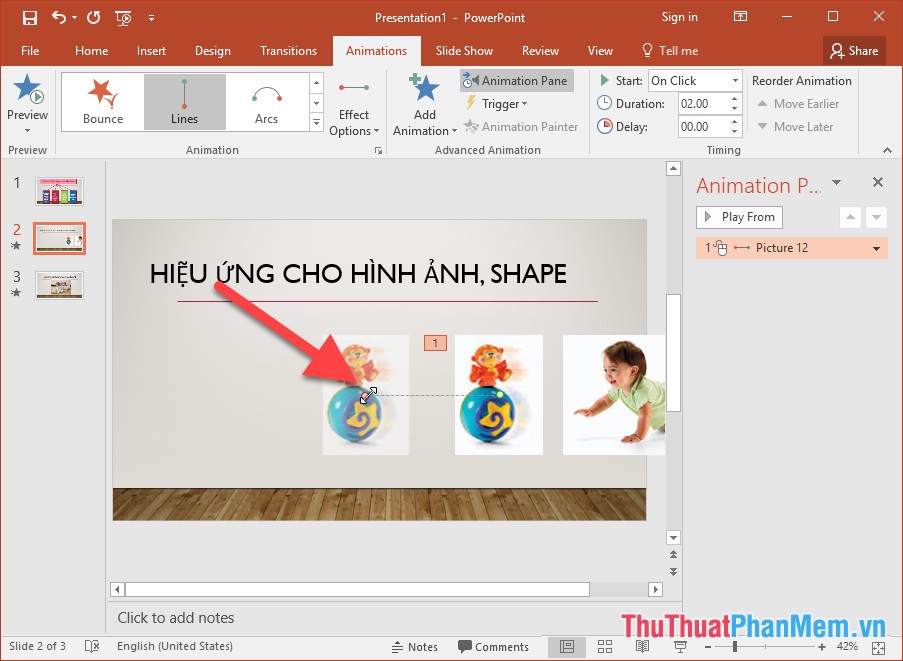This screenshot has height=661, width=903.
Task: Start Slide Show from the status bar icon
Action: [680, 647]
